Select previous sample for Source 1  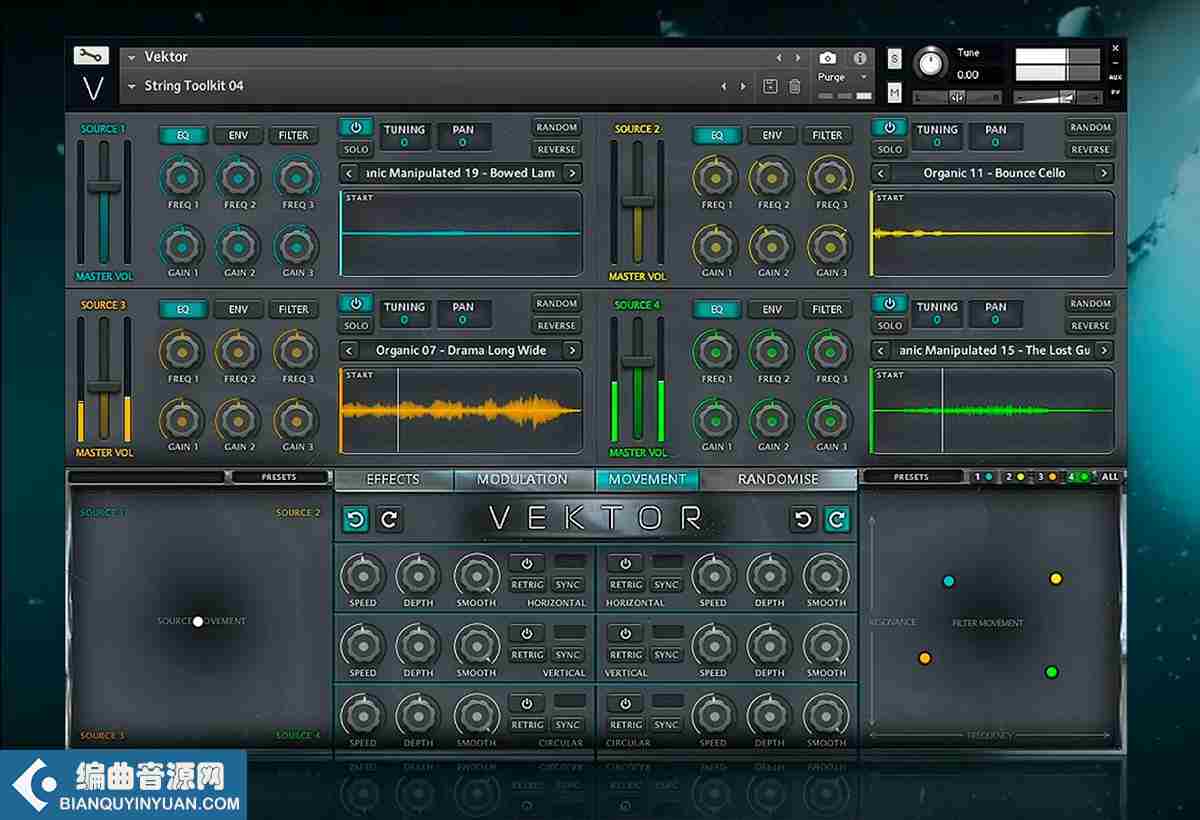point(348,173)
